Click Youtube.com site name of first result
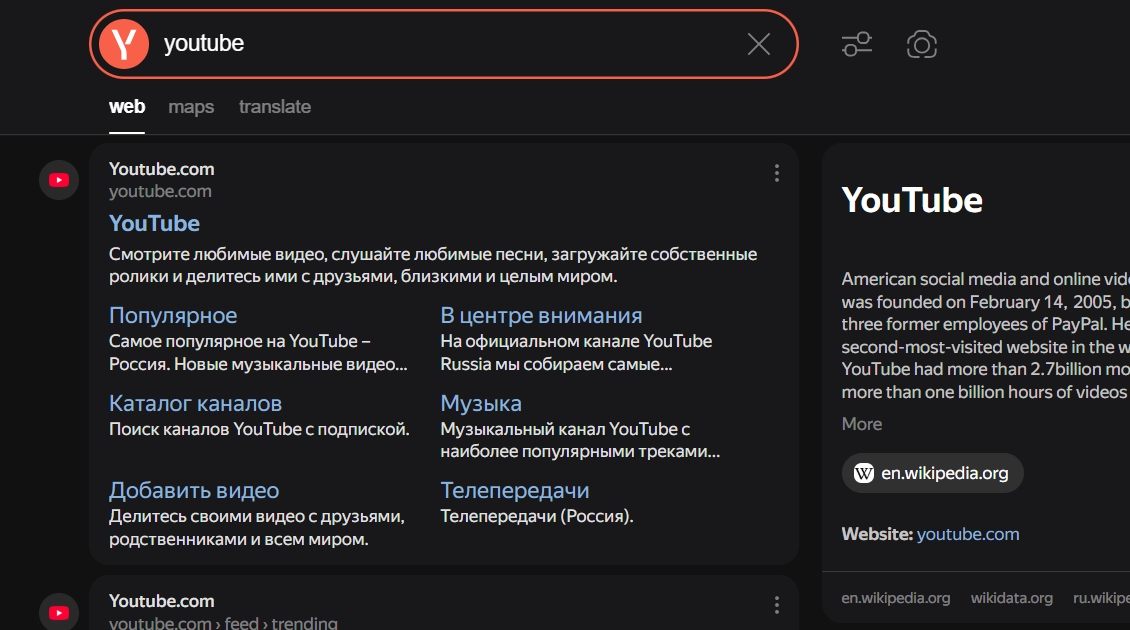 pyautogui.click(x=161, y=169)
